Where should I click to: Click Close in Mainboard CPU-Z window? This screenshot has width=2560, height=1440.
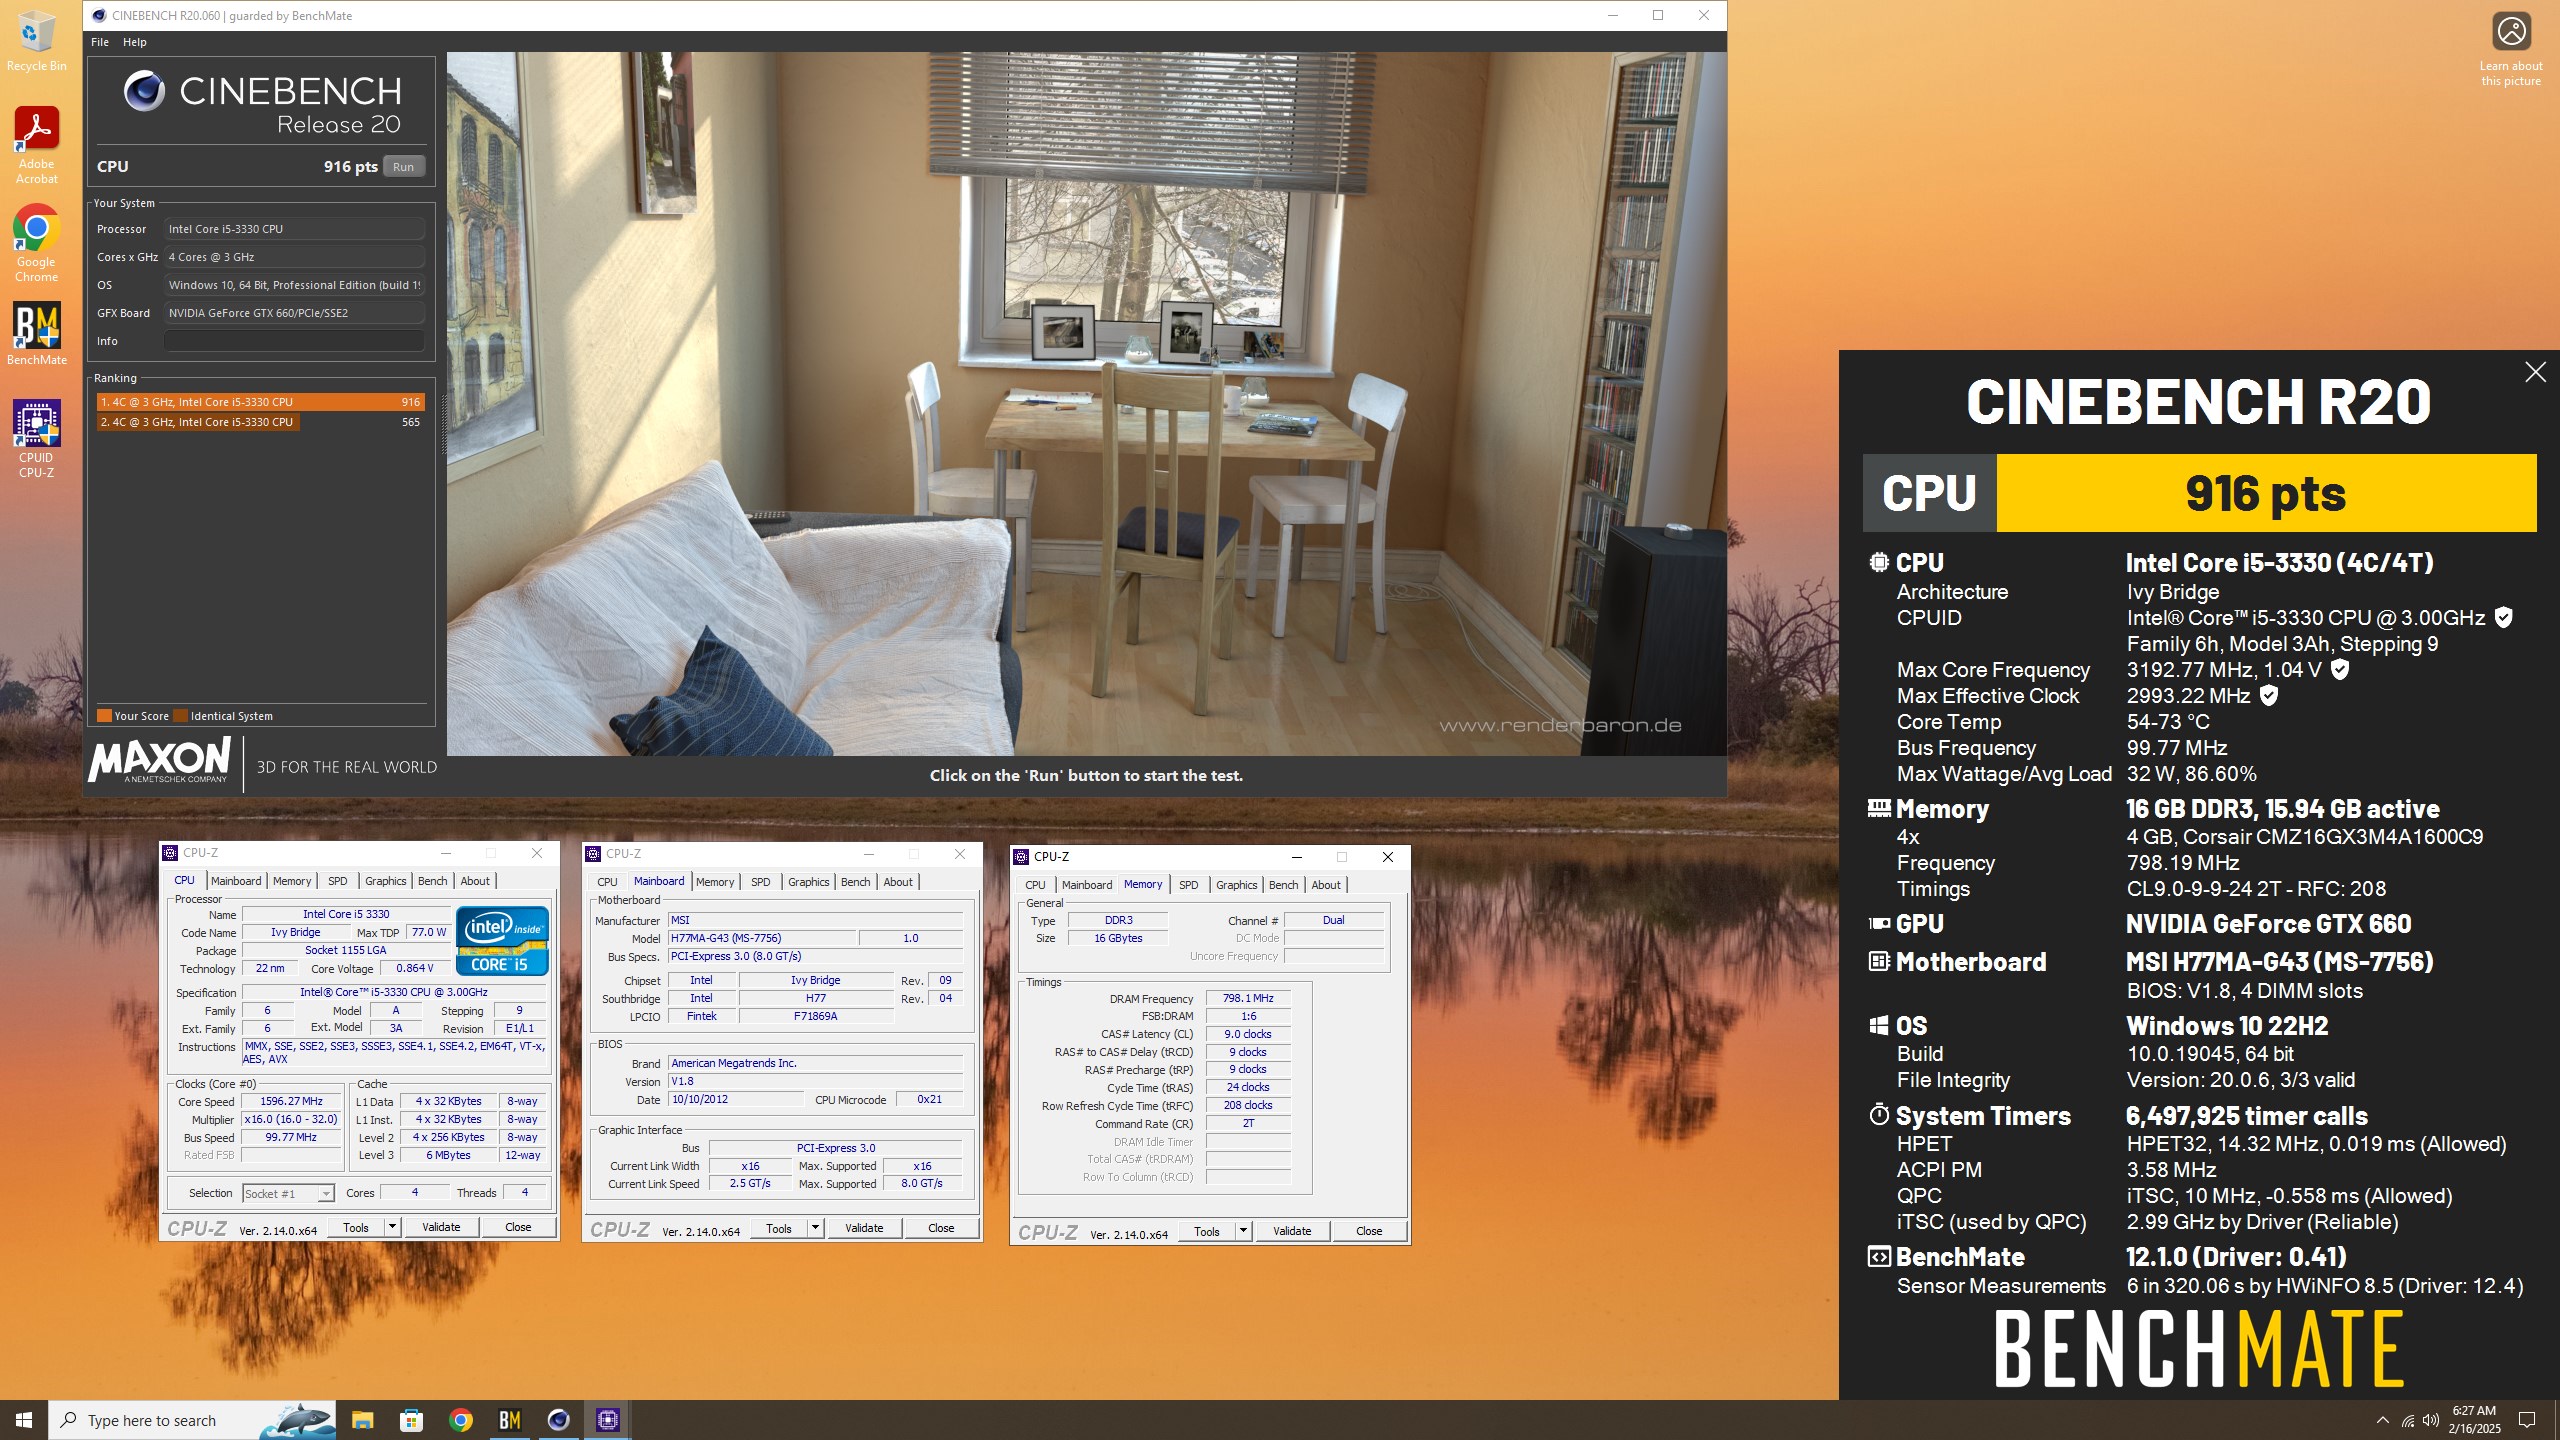coord(941,1228)
